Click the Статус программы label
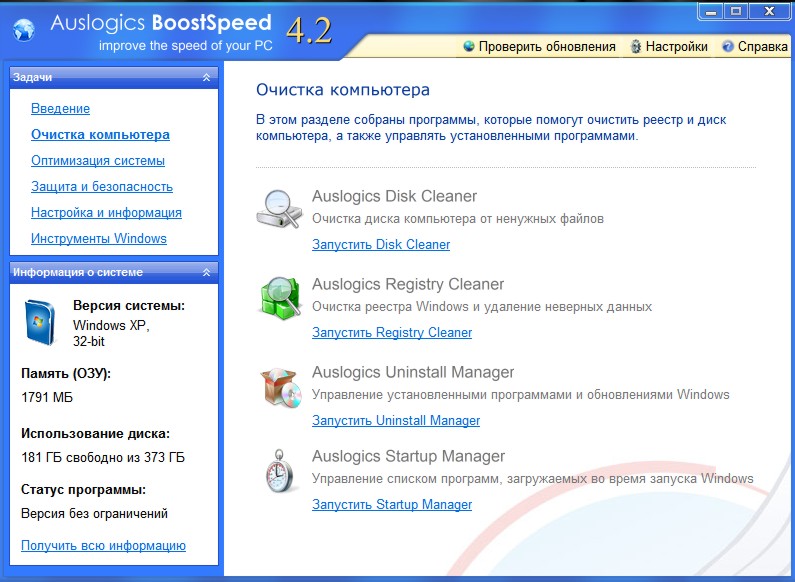795x582 pixels. tap(84, 490)
